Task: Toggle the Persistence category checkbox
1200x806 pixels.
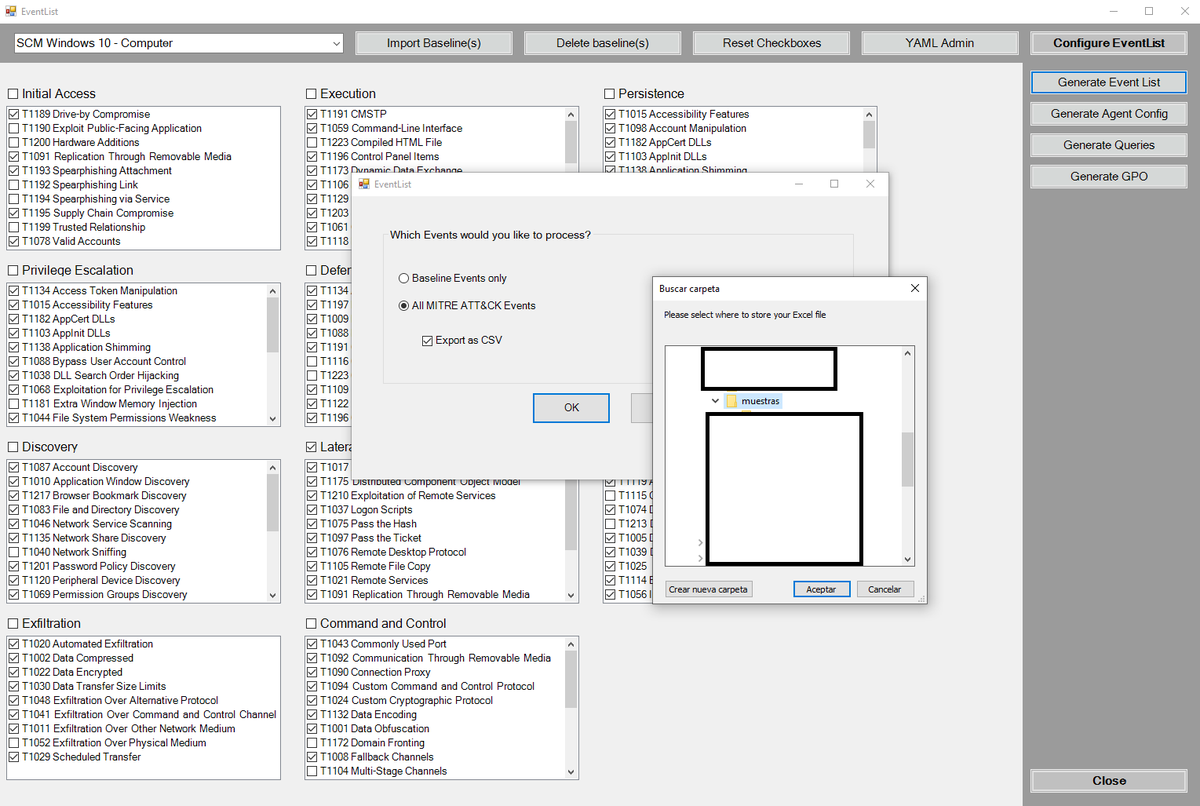Action: click(x=609, y=94)
